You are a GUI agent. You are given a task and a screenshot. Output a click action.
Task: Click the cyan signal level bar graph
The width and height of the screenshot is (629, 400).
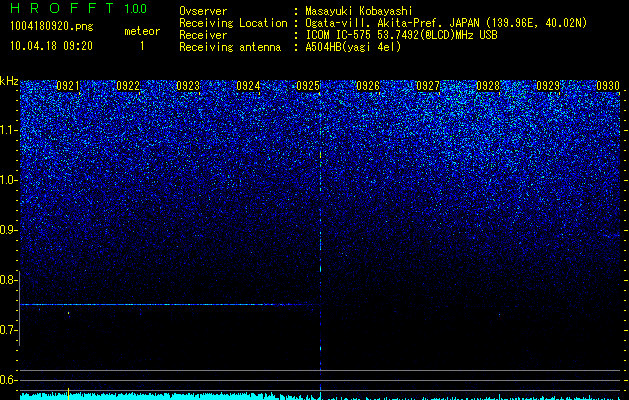coord(321,396)
